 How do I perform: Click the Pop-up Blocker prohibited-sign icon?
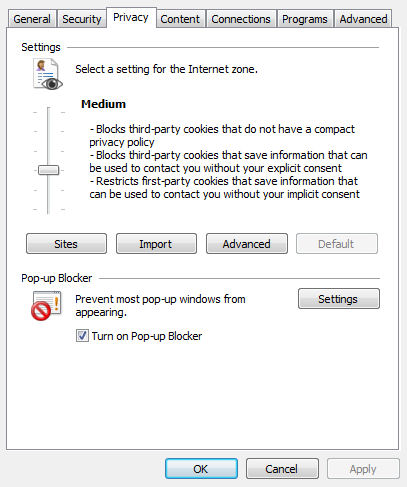pyautogui.click(x=47, y=306)
